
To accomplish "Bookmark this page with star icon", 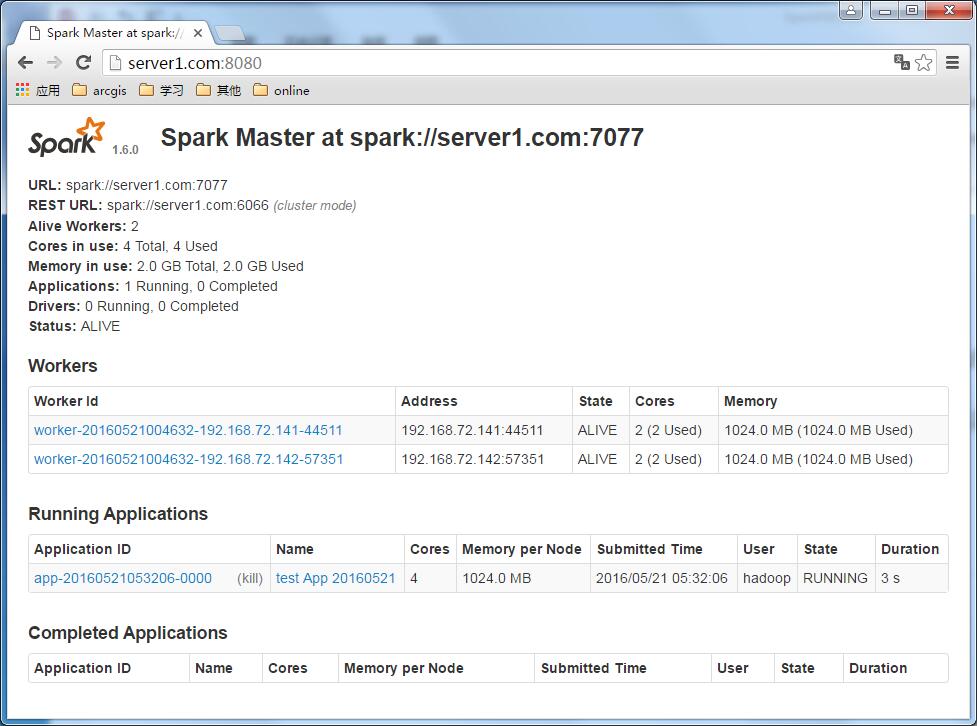I will 923,62.
